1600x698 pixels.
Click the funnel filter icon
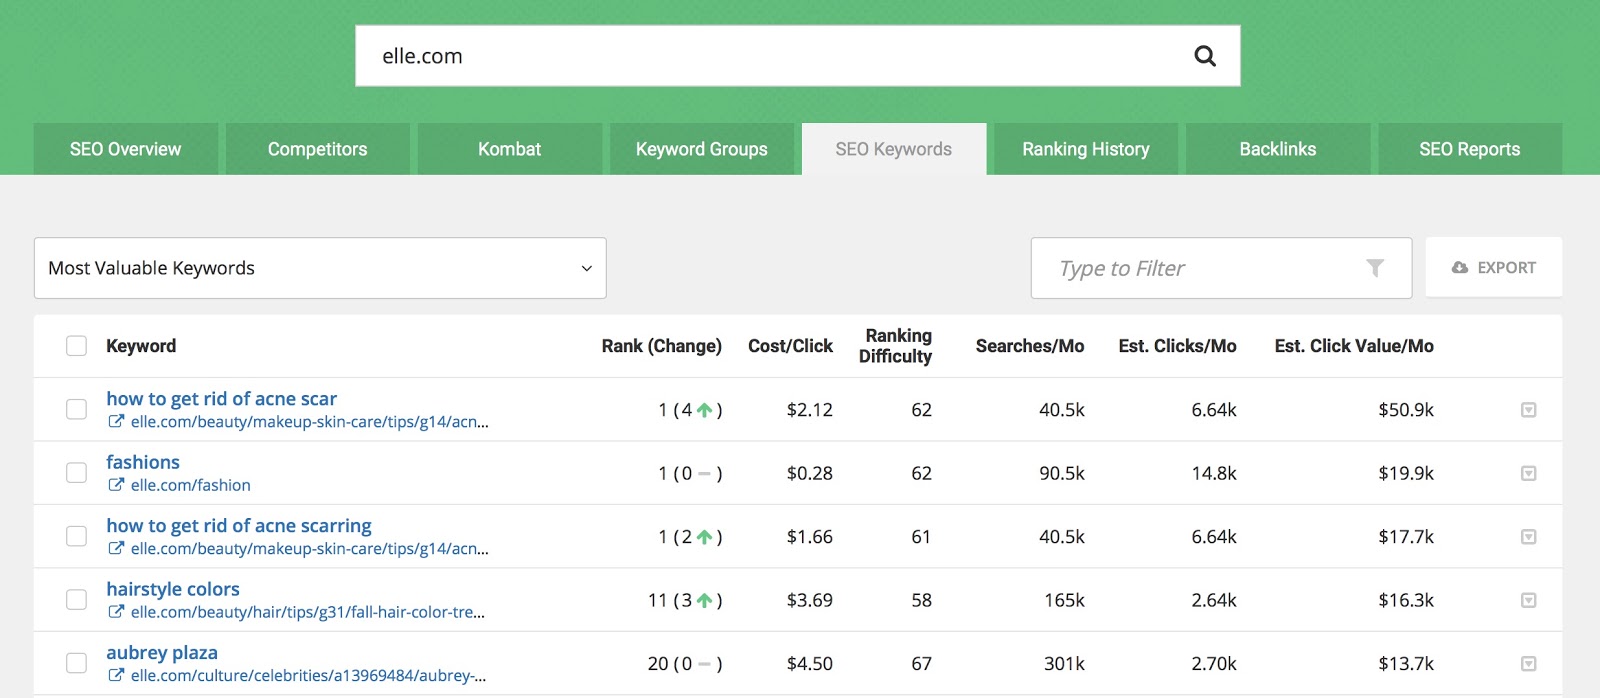point(1375,268)
